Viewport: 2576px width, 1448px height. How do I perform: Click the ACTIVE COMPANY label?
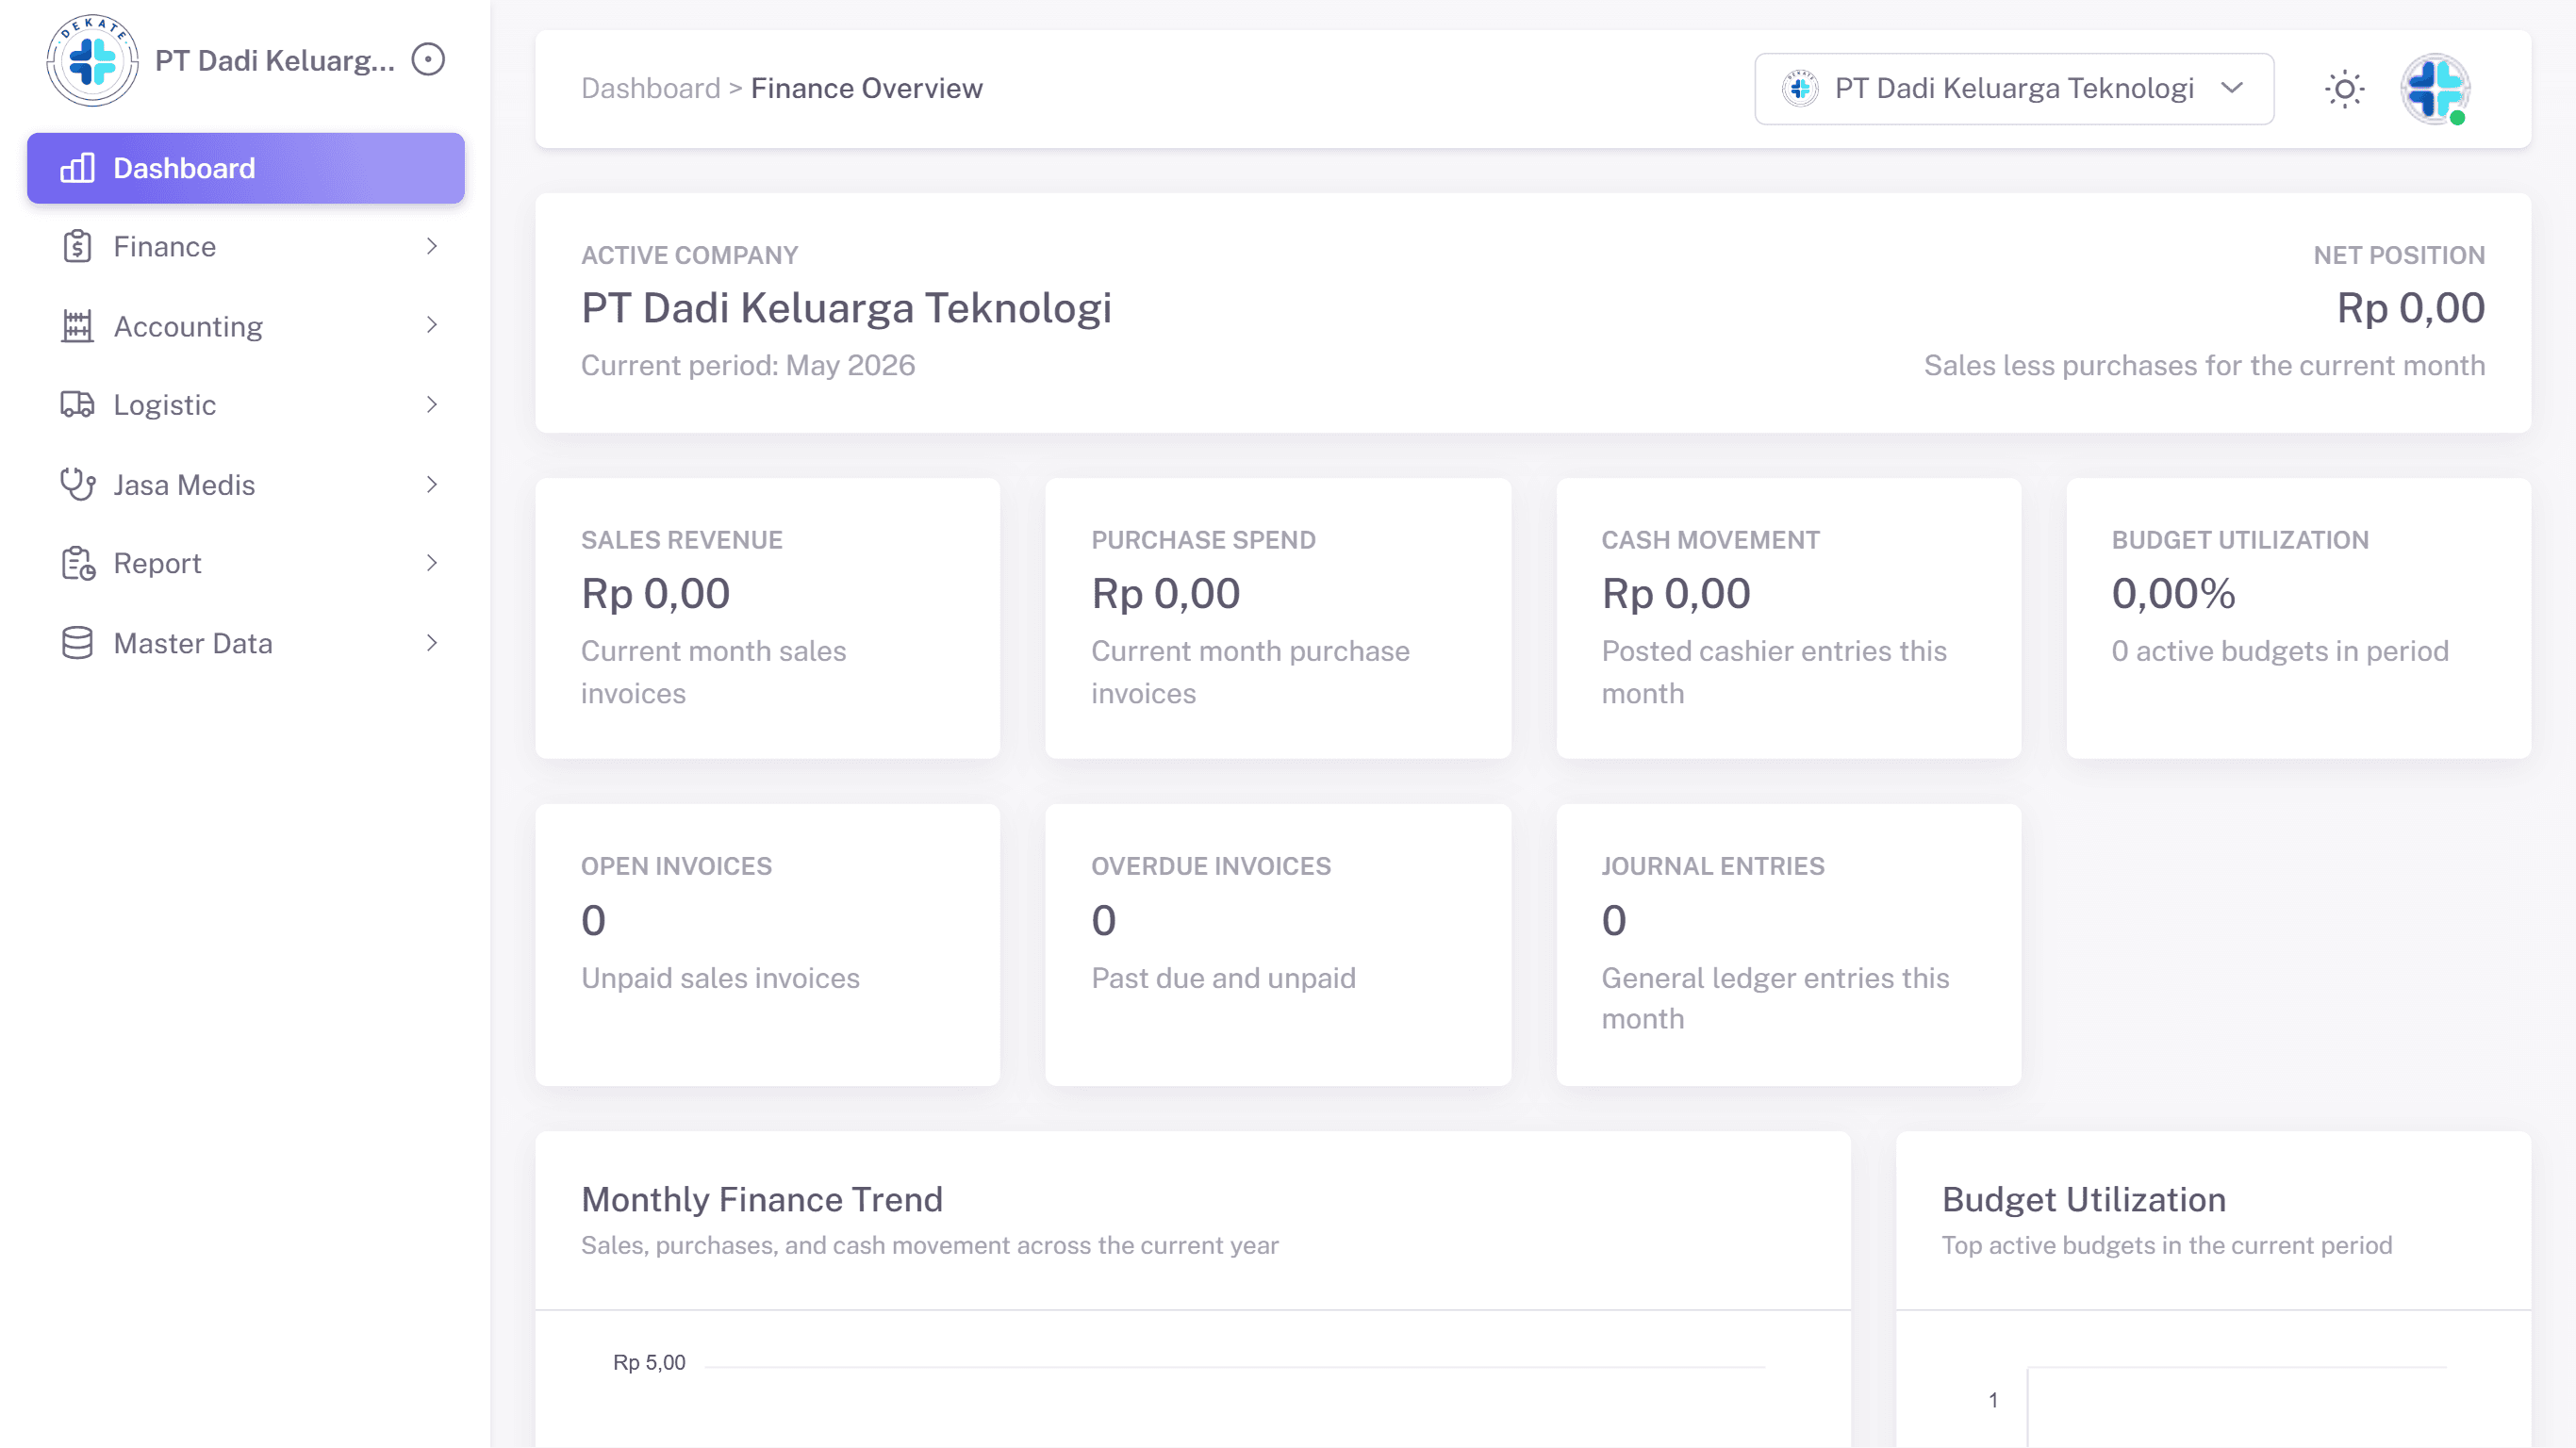click(689, 256)
